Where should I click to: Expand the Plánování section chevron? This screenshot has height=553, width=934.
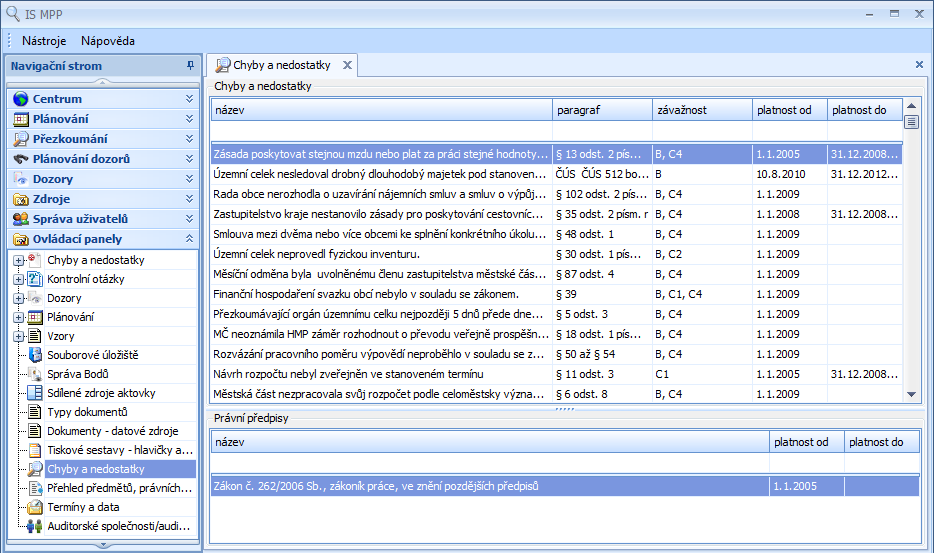point(189,119)
